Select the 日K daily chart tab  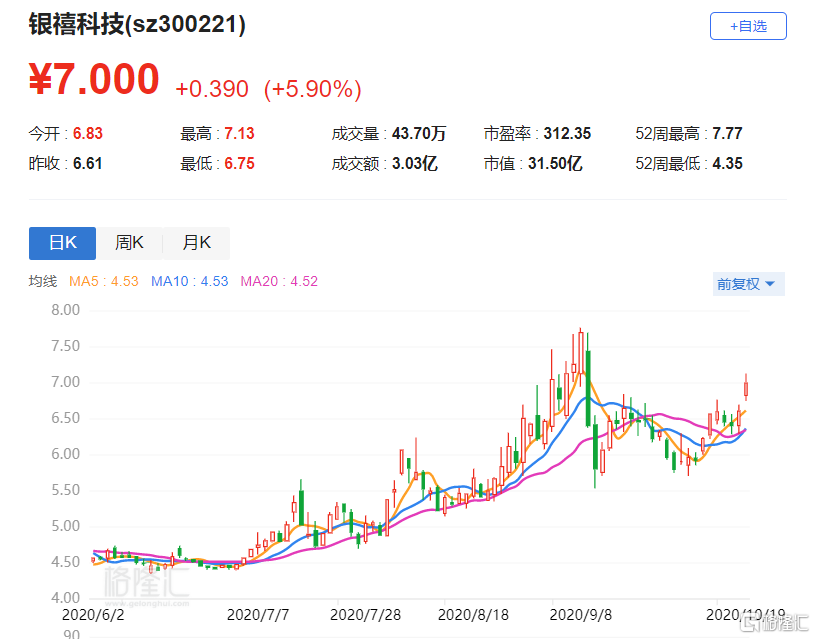pos(62,243)
